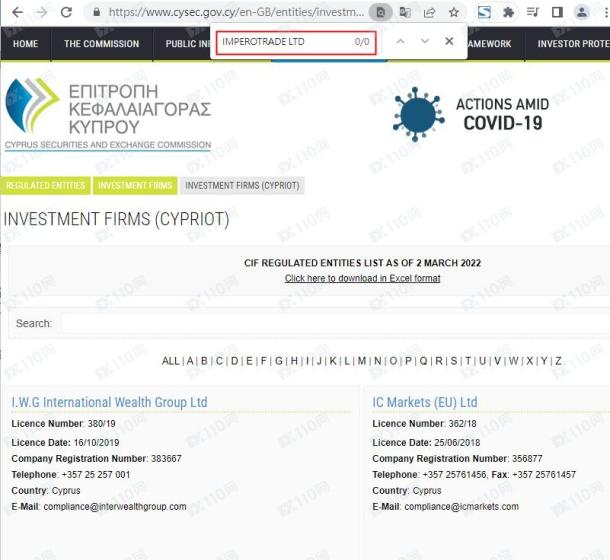The image size is (610, 560).
Task: Filter entities by letter J
Action: 319,361
